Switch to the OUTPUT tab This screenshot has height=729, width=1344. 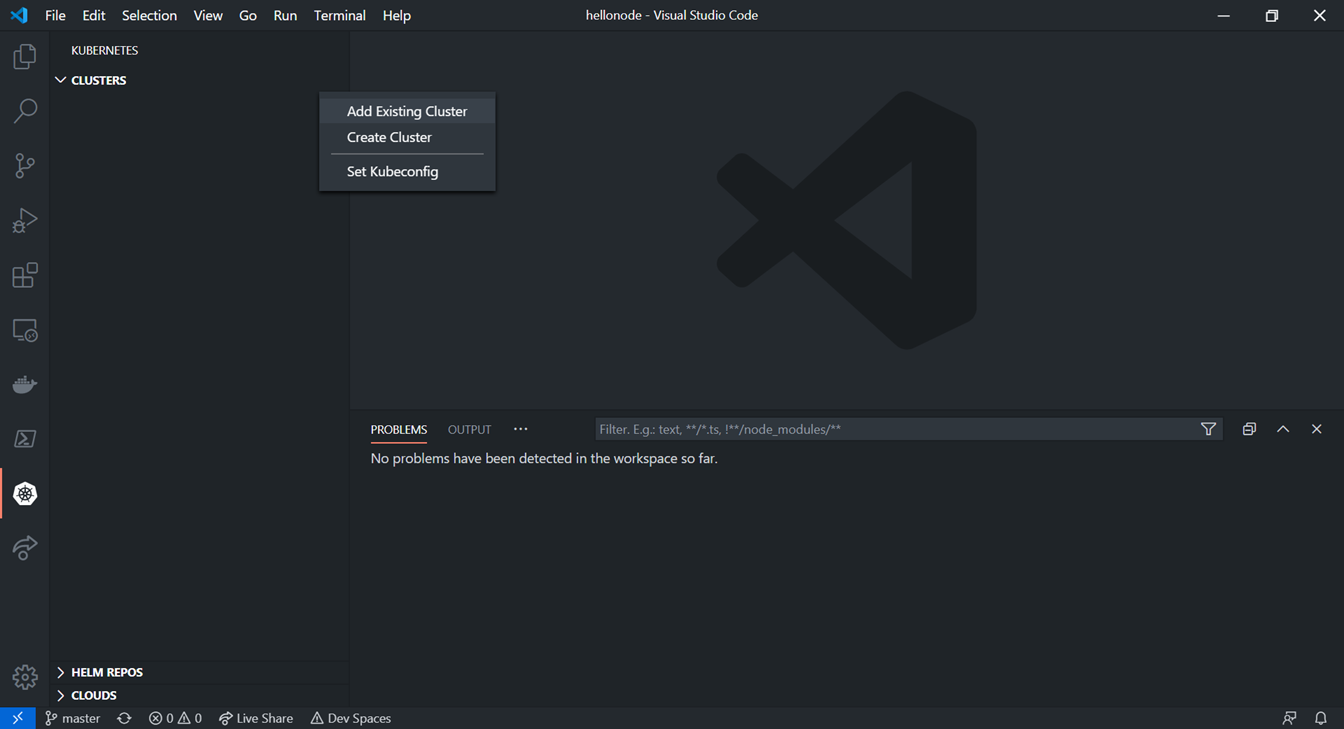(469, 429)
